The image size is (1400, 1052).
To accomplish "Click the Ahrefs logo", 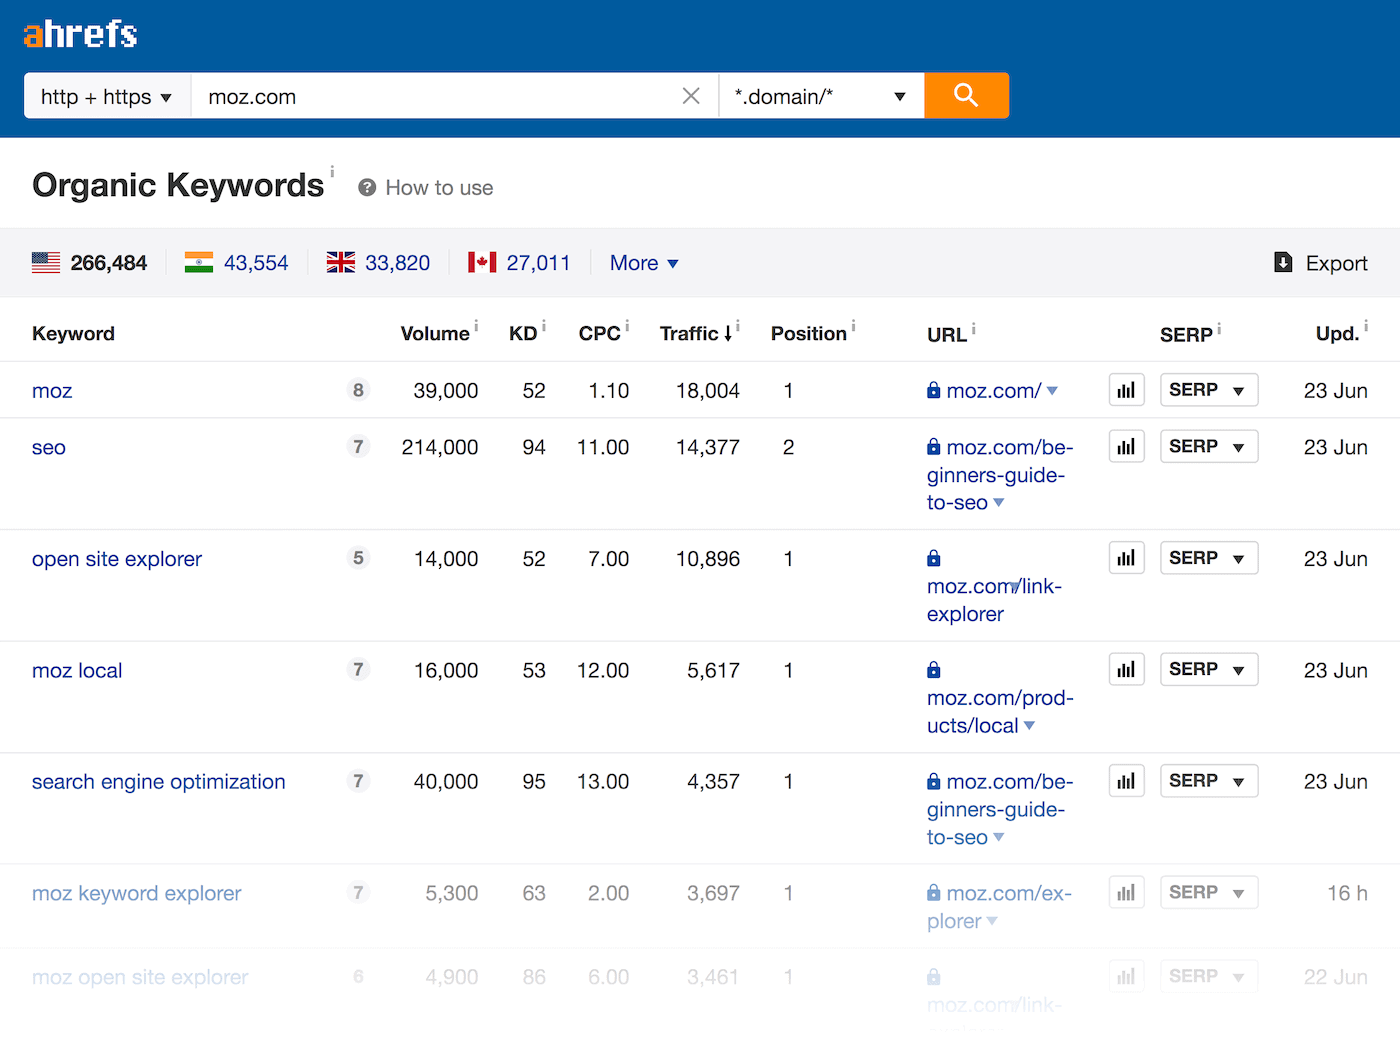I will coord(80,34).
